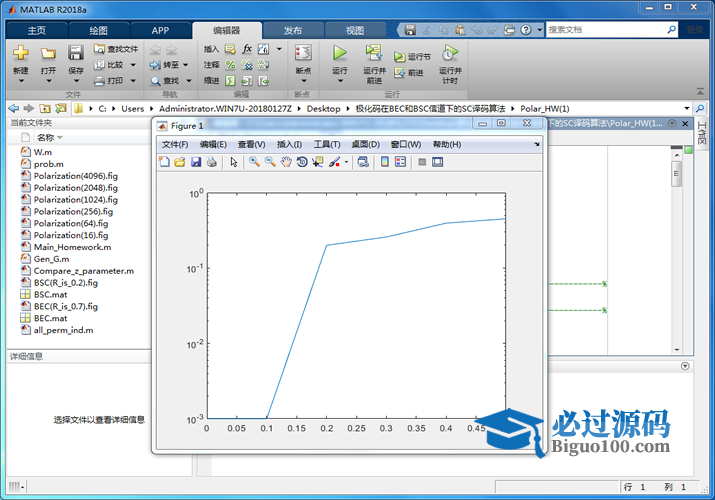
Task: Expand the Run dropdown arrow
Action: [340, 81]
